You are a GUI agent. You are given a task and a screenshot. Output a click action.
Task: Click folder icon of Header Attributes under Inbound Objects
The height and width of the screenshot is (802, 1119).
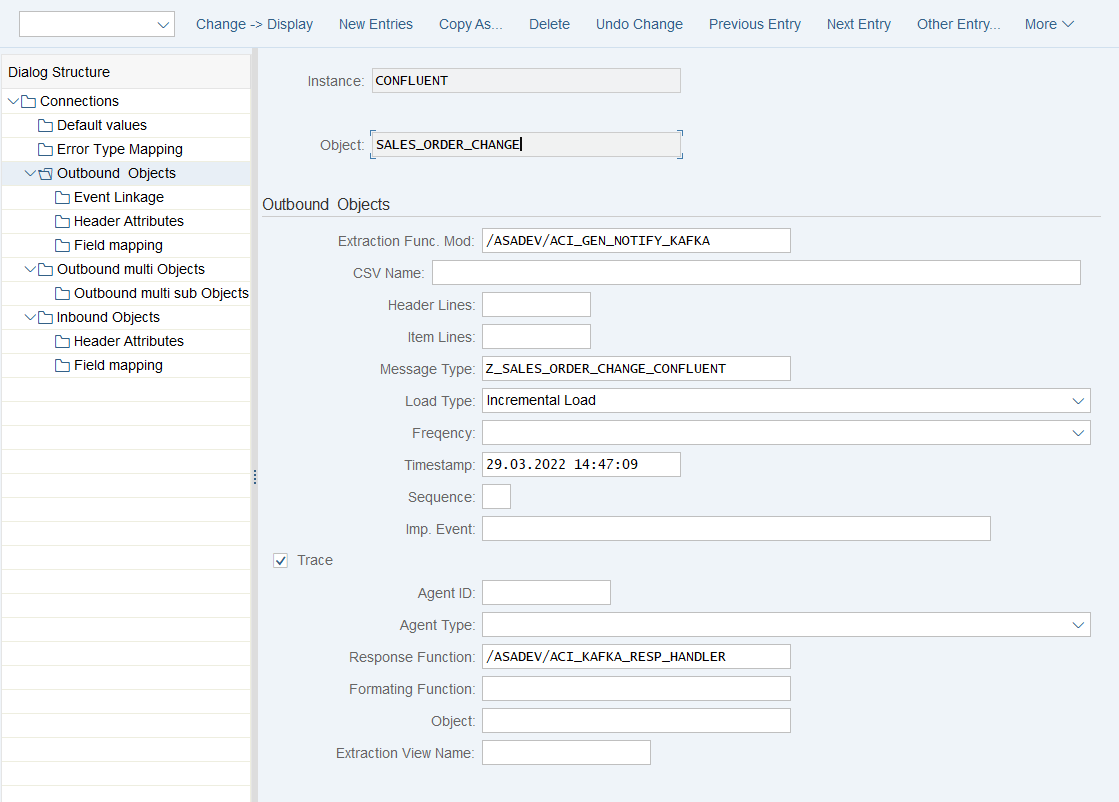[x=63, y=341]
